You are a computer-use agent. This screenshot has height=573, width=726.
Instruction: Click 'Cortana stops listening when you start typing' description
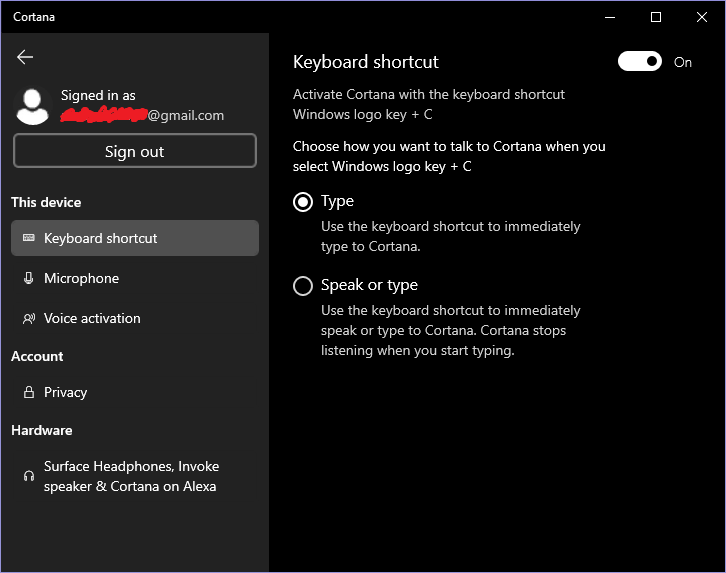(451, 330)
